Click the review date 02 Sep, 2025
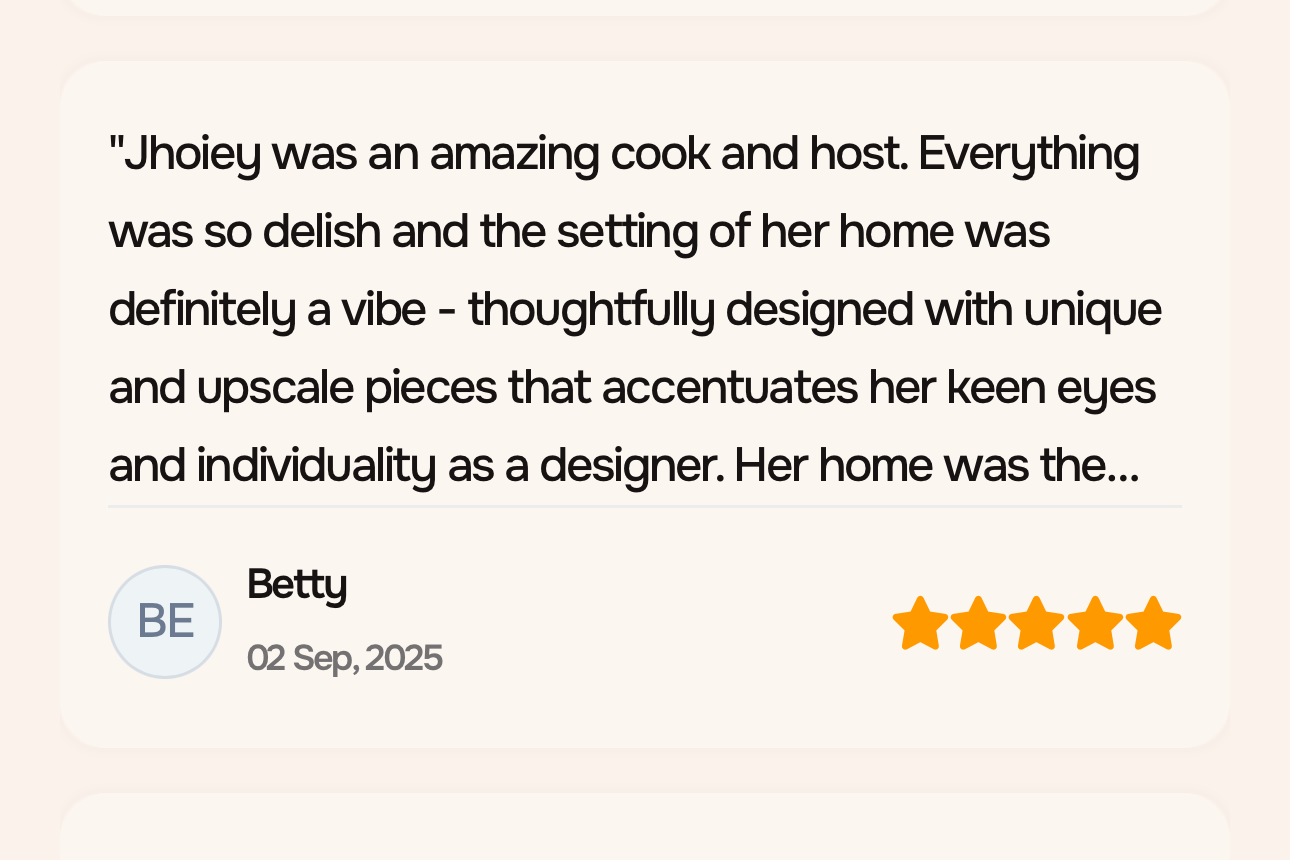This screenshot has height=860, width=1290. tap(344, 658)
